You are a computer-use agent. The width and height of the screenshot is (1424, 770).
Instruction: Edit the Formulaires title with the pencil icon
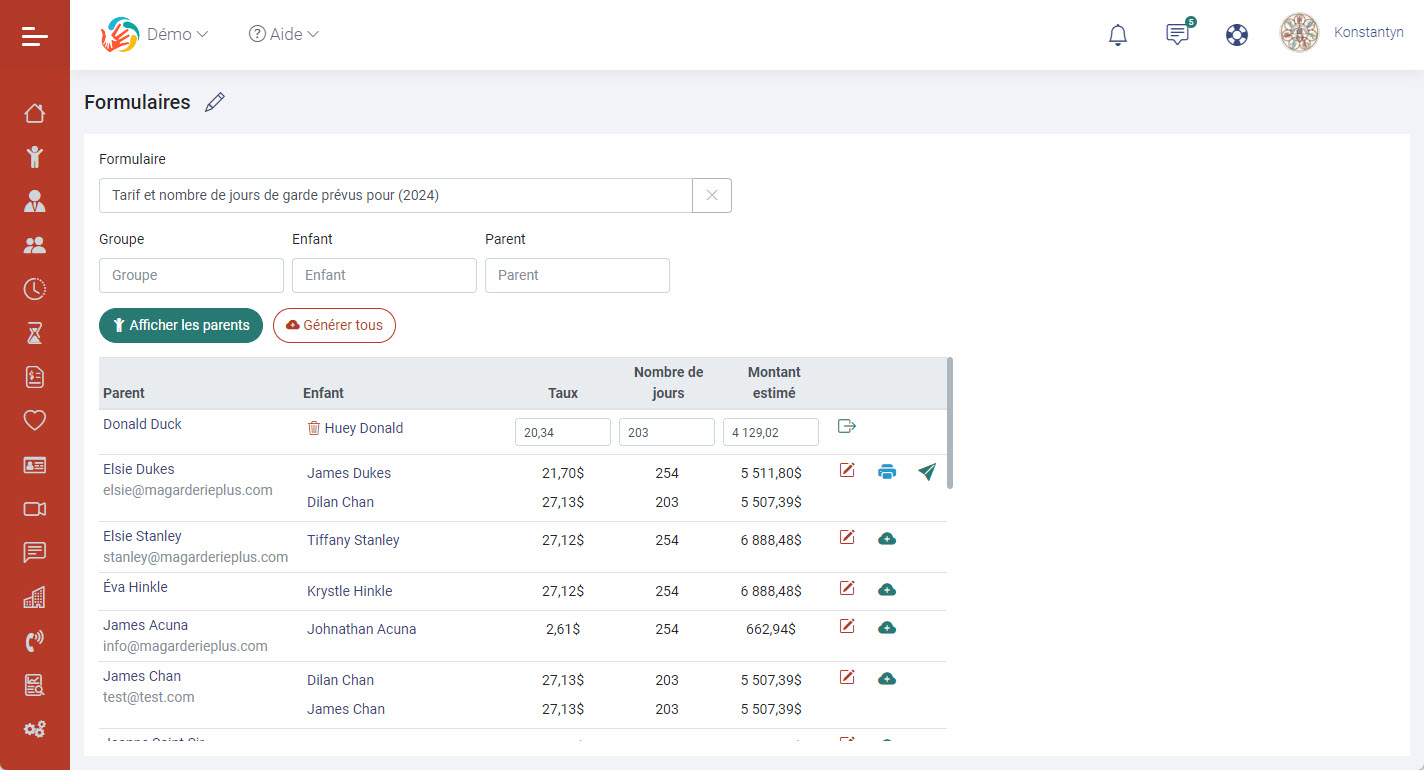(215, 101)
